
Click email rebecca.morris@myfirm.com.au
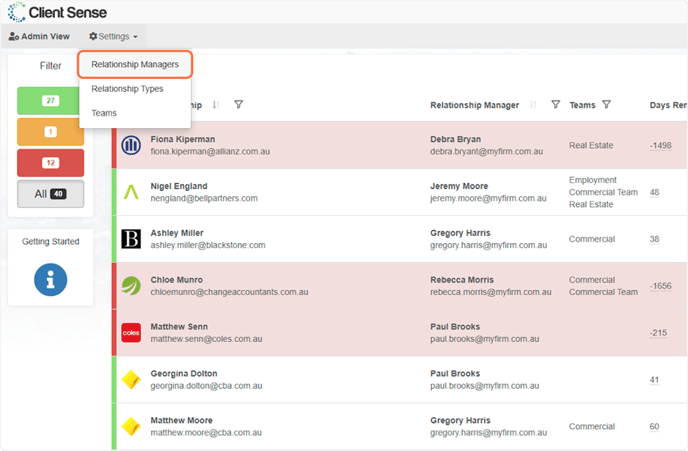(x=491, y=292)
